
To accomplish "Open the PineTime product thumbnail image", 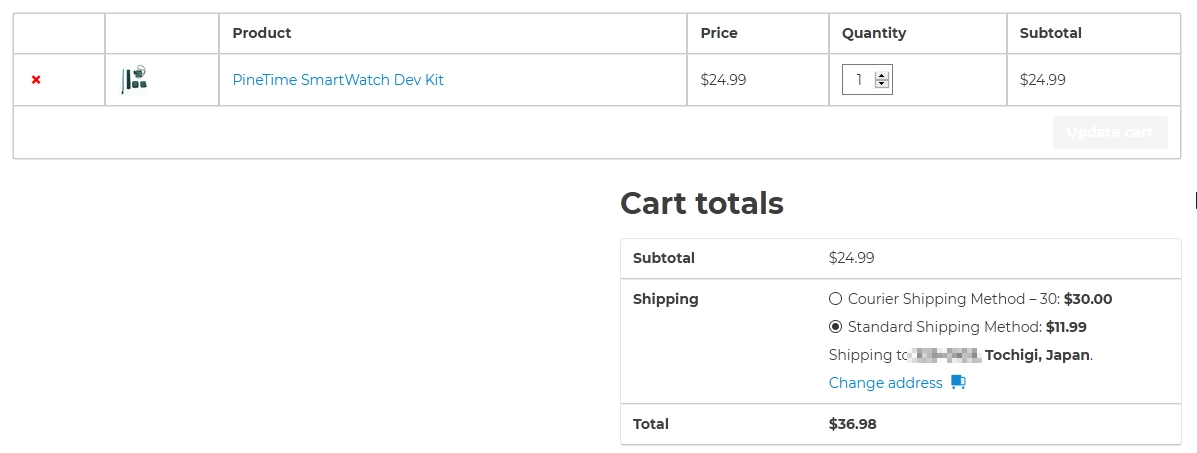I will coord(135,80).
